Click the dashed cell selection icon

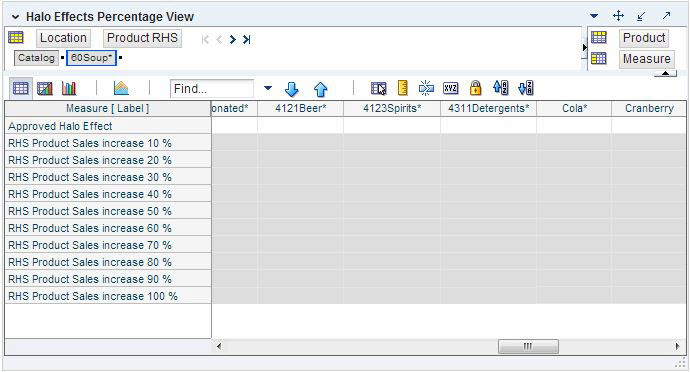click(x=426, y=88)
